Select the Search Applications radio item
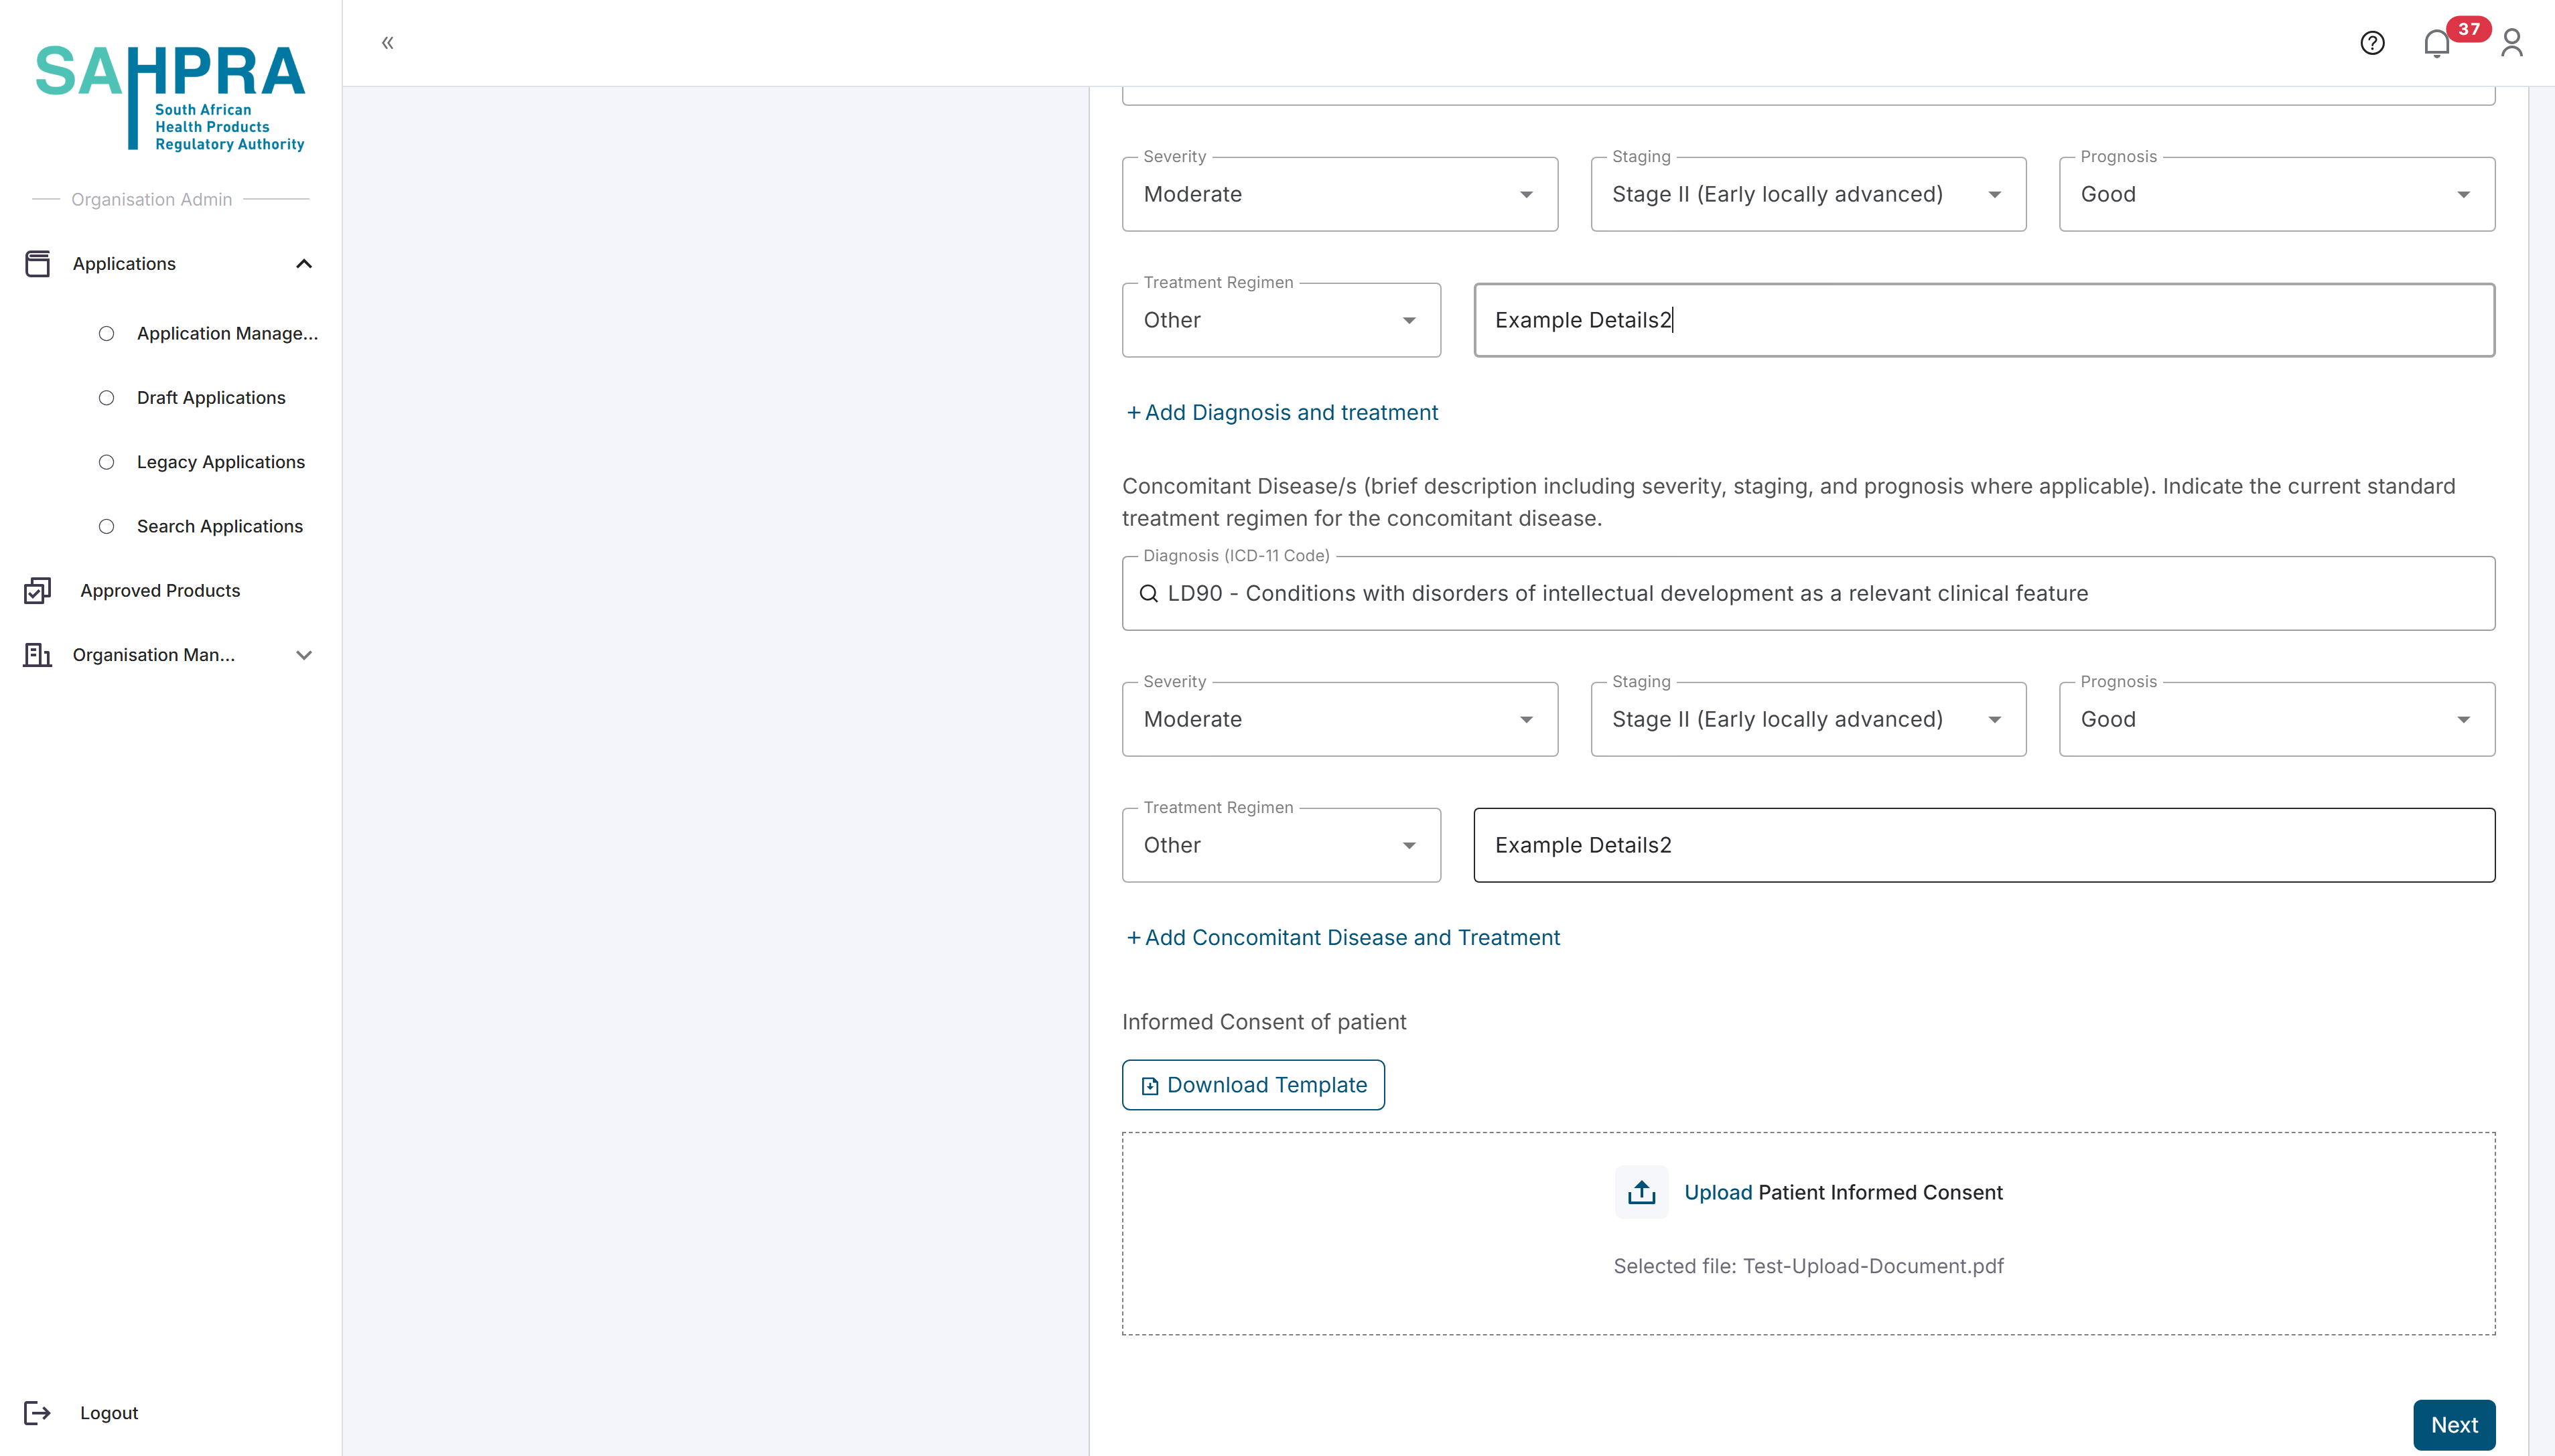 tap(106, 527)
